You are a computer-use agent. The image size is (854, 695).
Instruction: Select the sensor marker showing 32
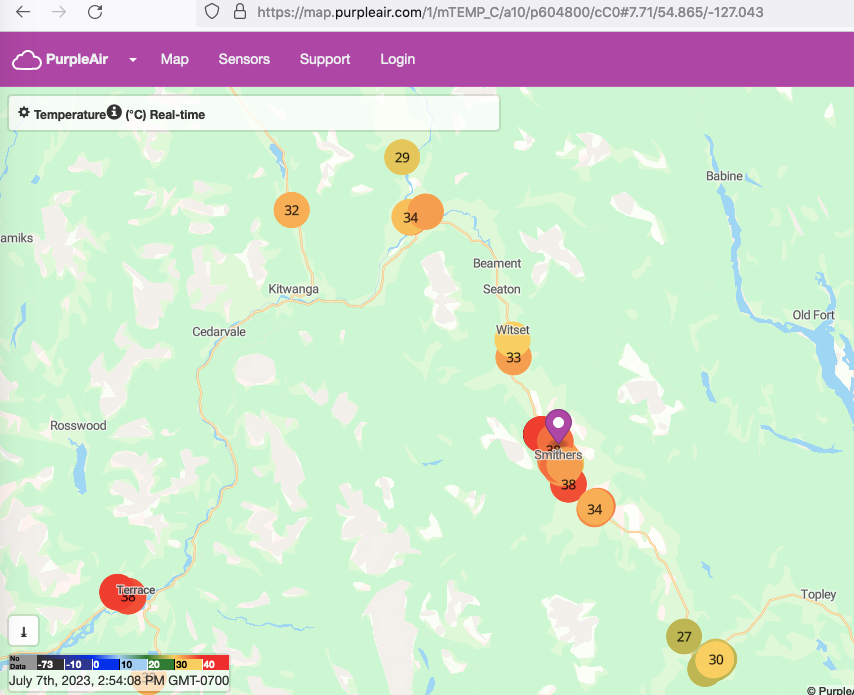click(x=292, y=210)
